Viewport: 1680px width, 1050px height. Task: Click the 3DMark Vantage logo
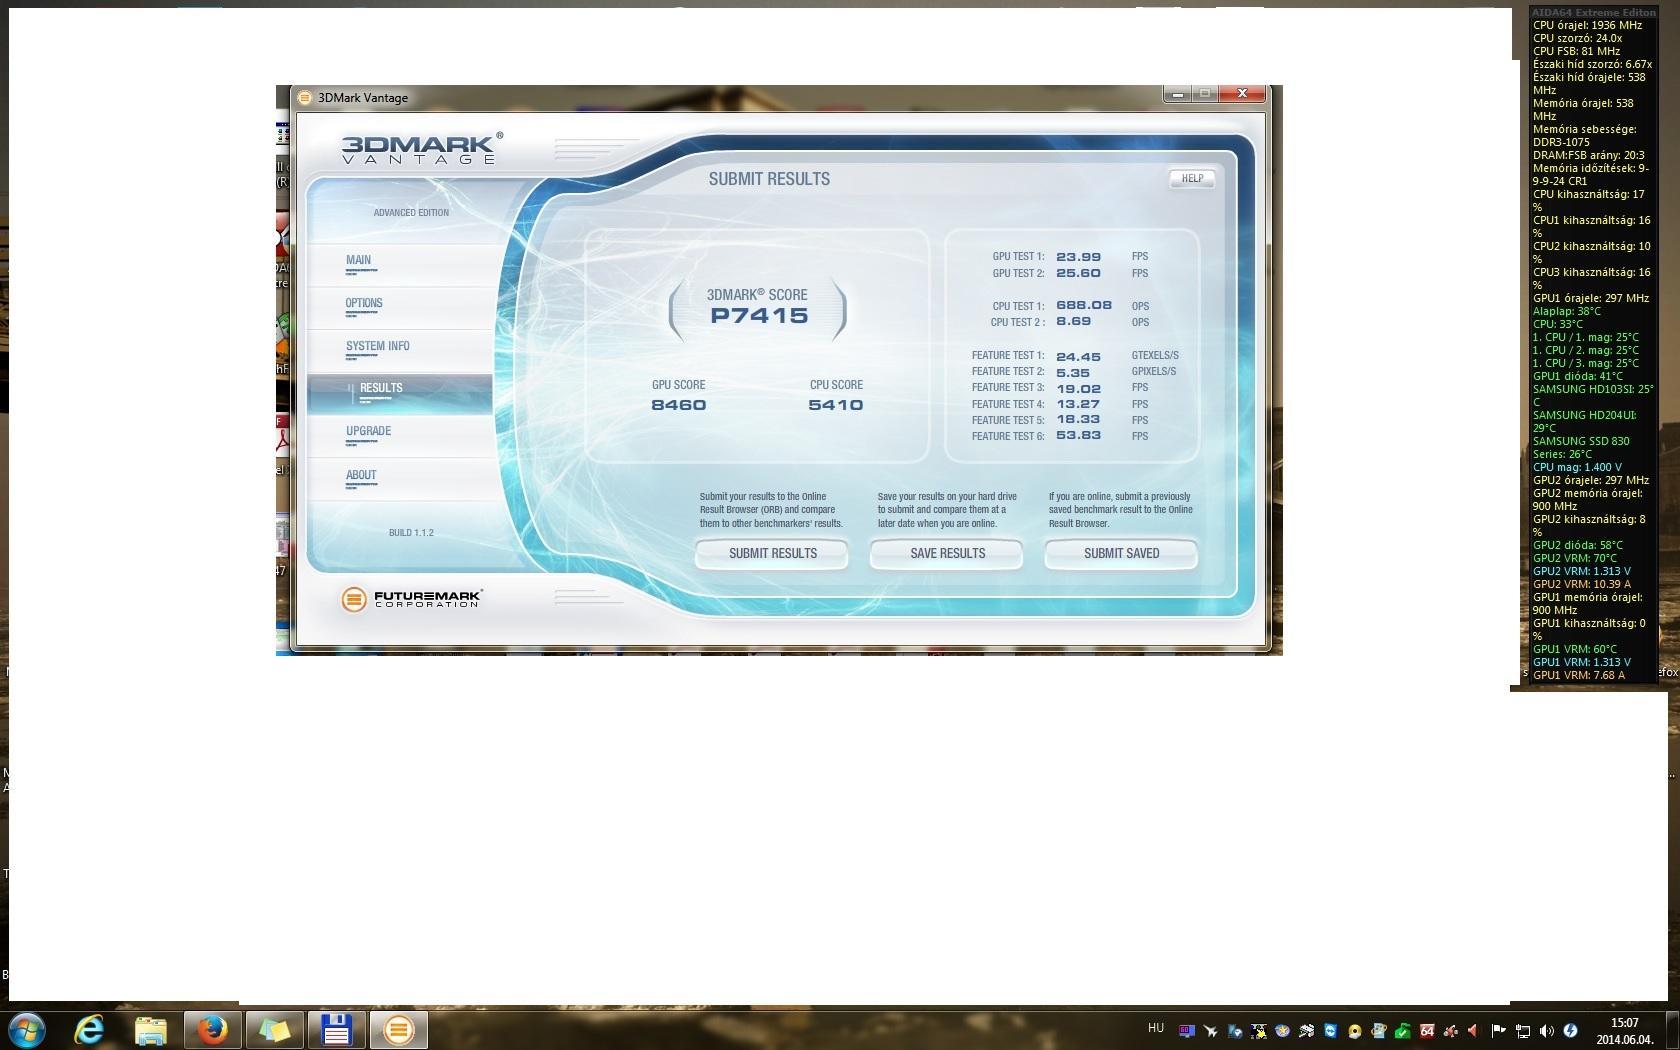point(421,149)
